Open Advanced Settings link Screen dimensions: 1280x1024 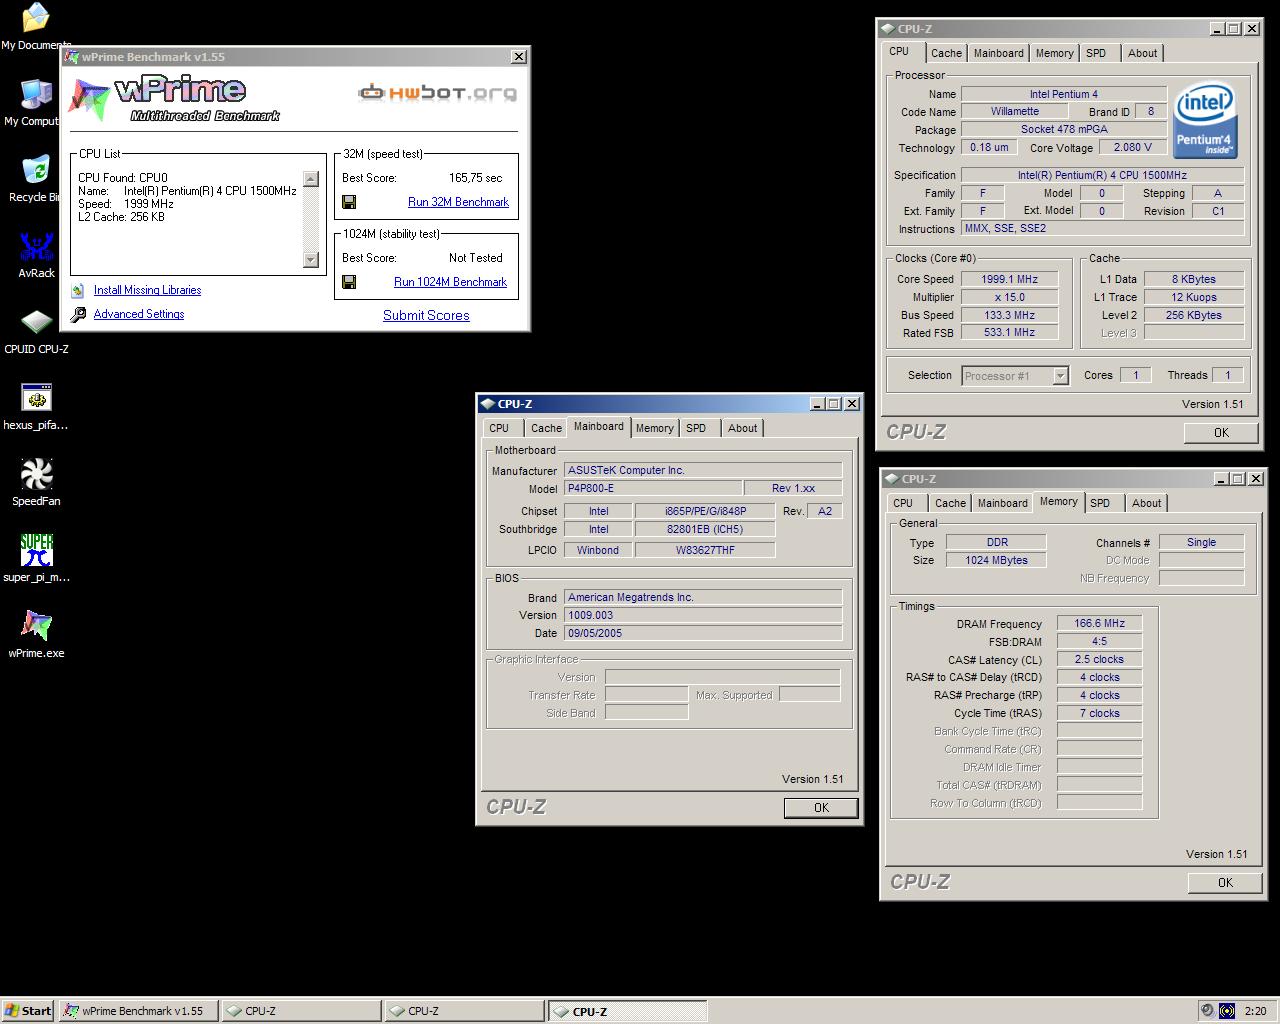tap(139, 314)
